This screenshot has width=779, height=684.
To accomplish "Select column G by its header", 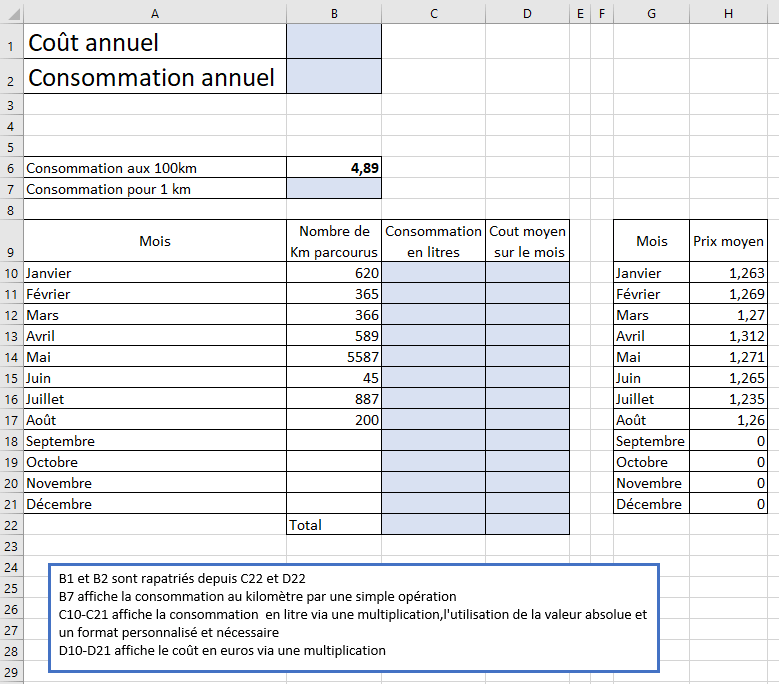I will pos(651,13).
